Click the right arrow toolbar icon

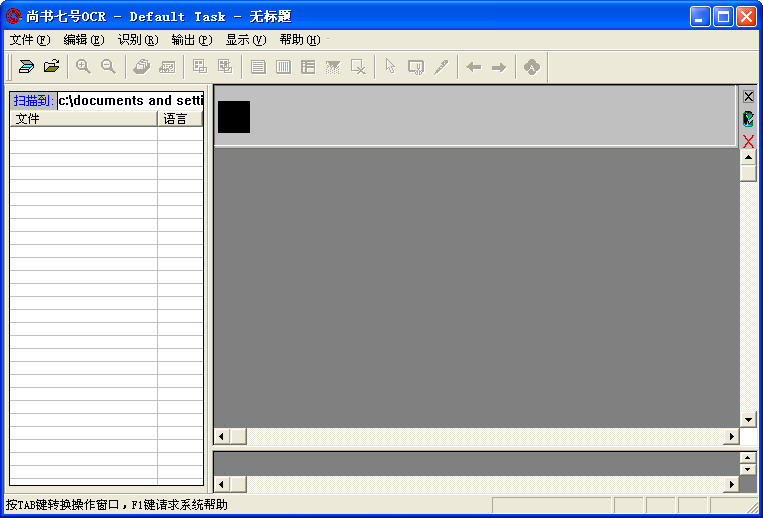[x=498, y=67]
